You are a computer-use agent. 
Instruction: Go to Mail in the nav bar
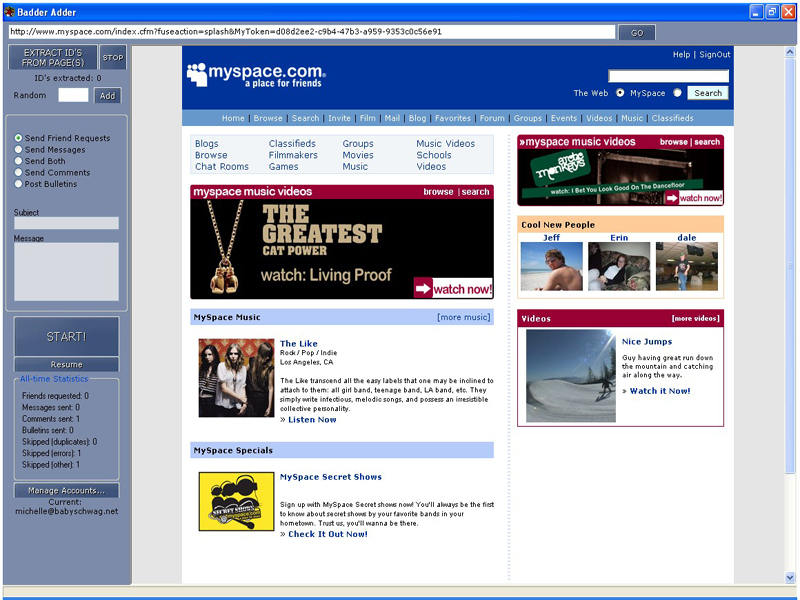(392, 118)
